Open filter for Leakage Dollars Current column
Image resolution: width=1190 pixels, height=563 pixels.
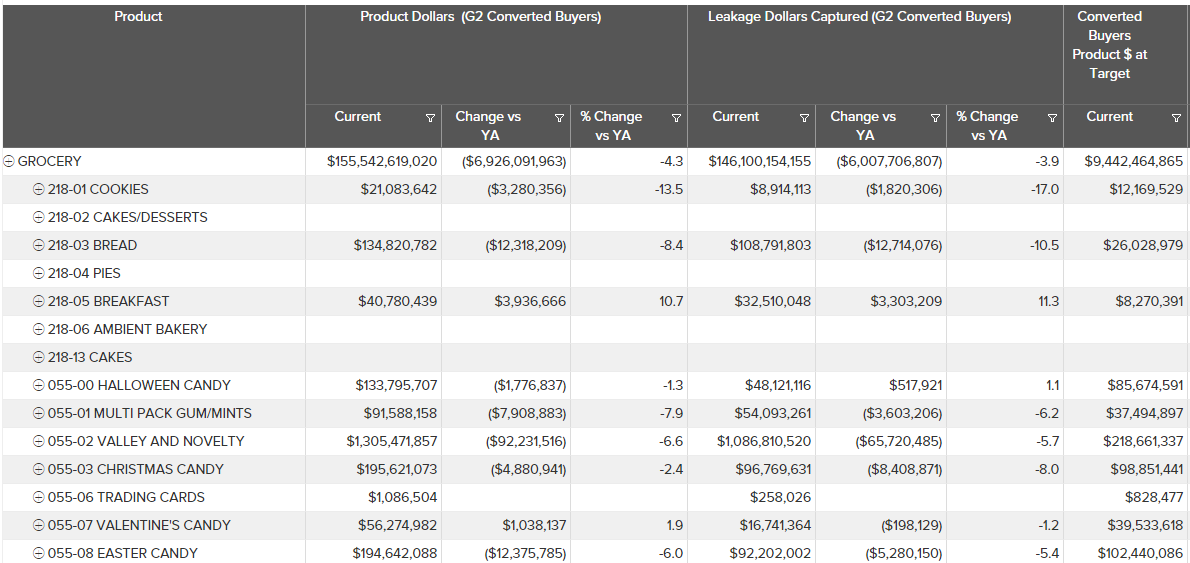click(x=804, y=118)
